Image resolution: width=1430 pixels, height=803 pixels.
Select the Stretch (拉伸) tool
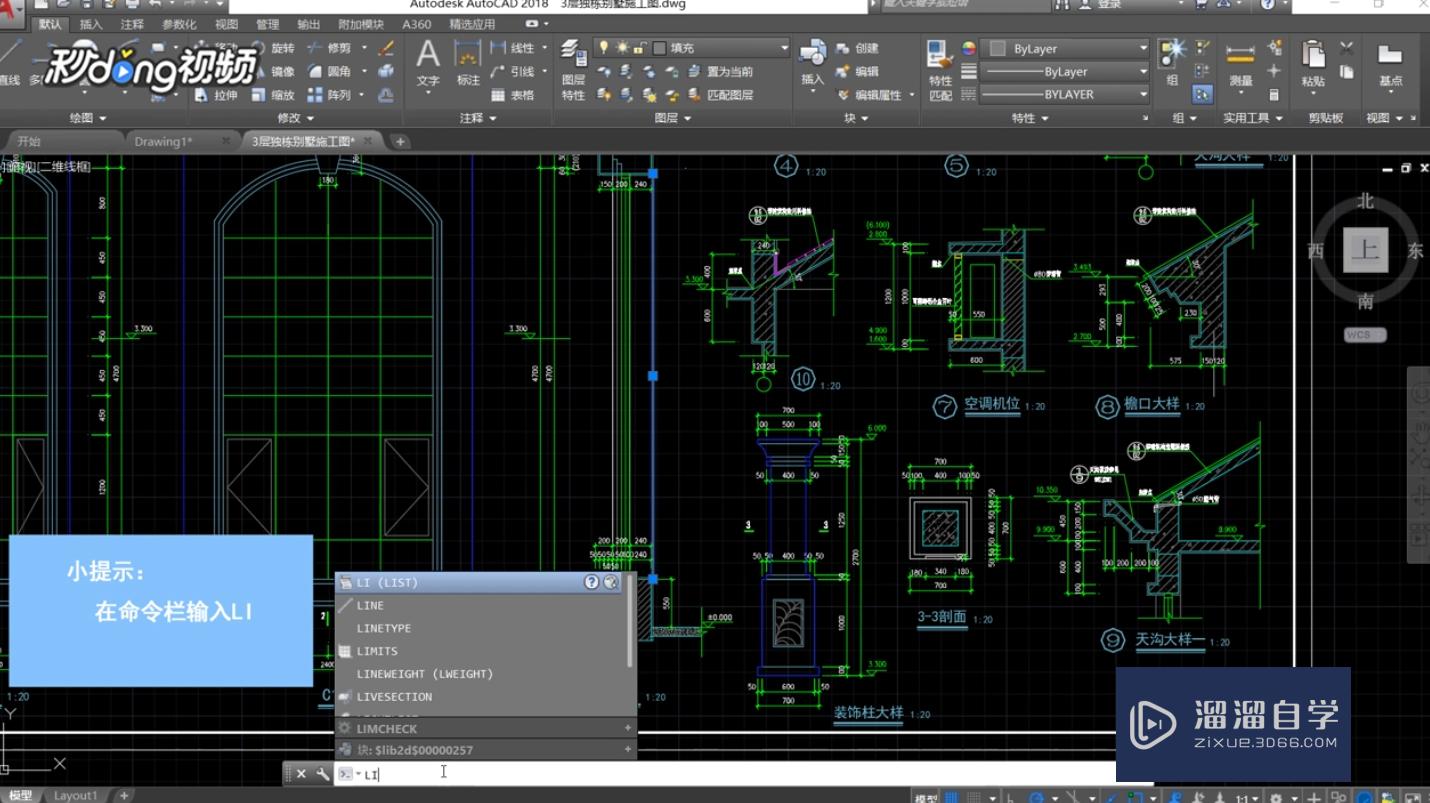[217, 95]
